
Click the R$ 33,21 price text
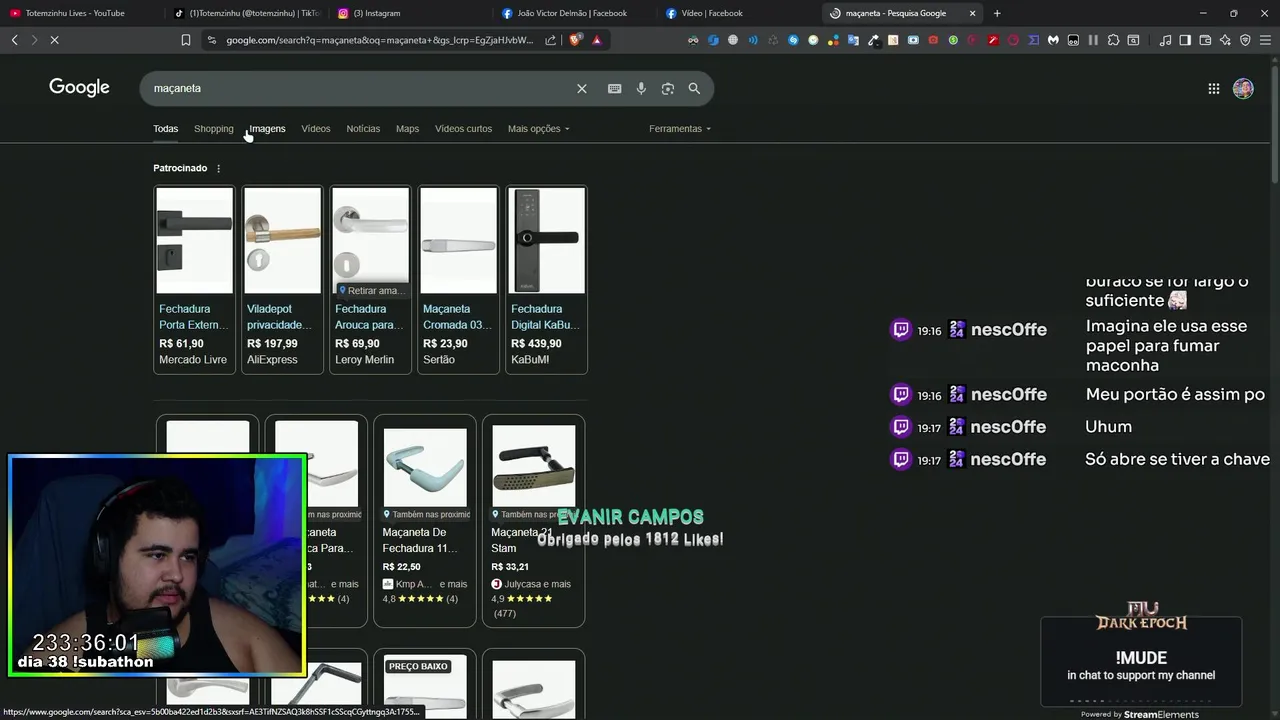point(510,567)
